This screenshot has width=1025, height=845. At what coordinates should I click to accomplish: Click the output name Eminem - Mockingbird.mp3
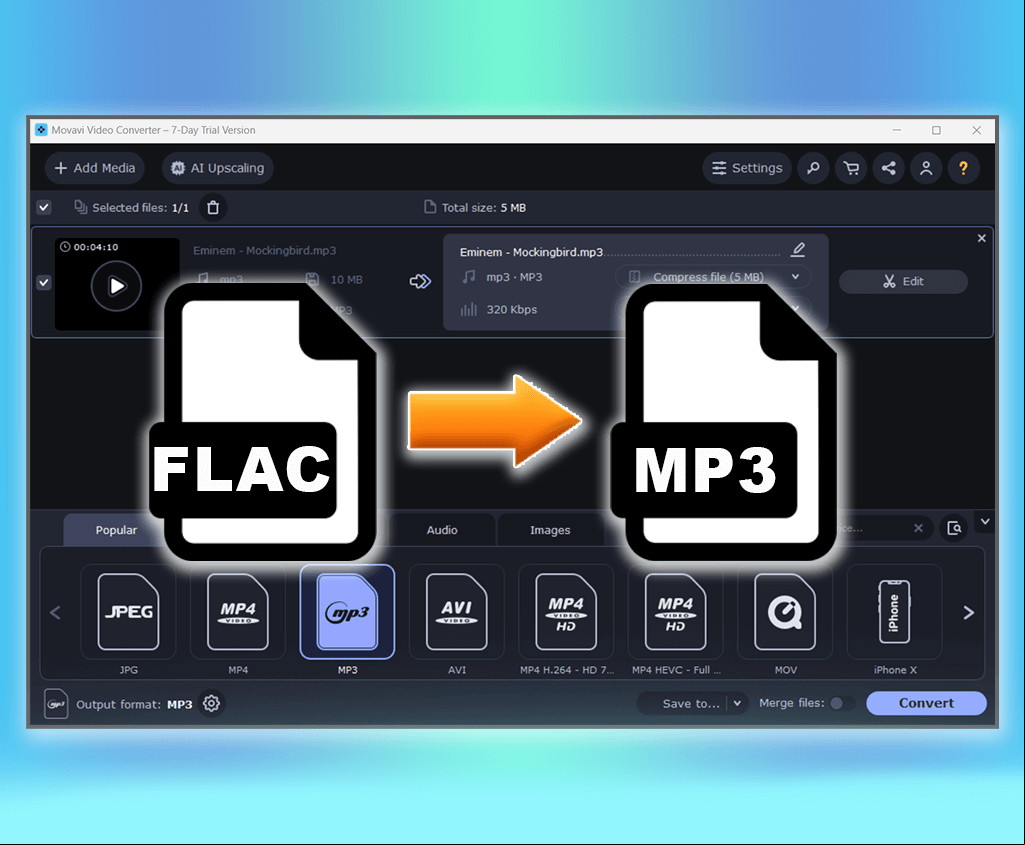(531, 252)
